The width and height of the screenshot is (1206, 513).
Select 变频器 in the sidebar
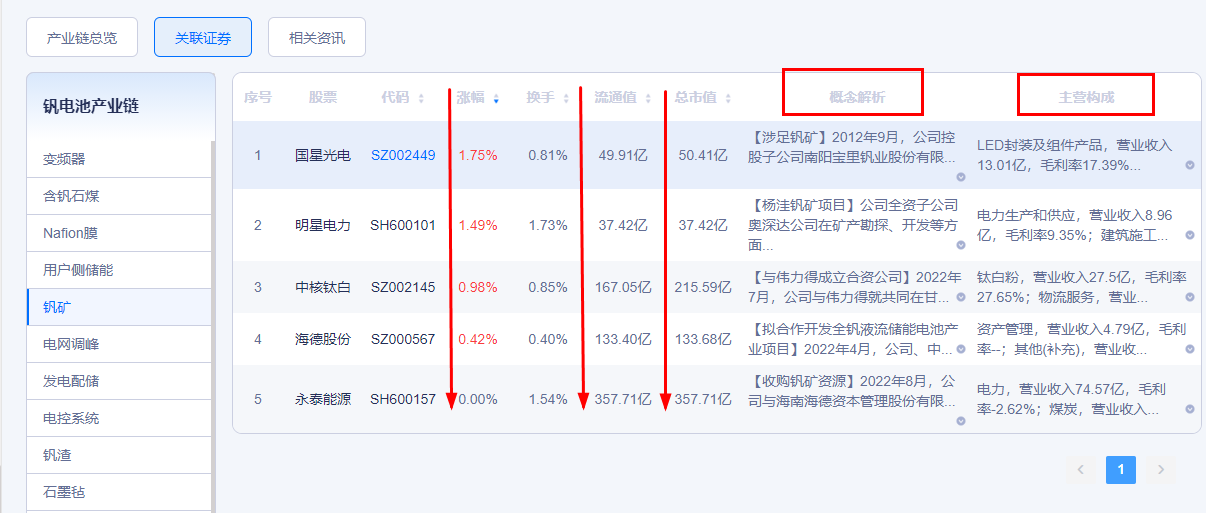[x=119, y=159]
